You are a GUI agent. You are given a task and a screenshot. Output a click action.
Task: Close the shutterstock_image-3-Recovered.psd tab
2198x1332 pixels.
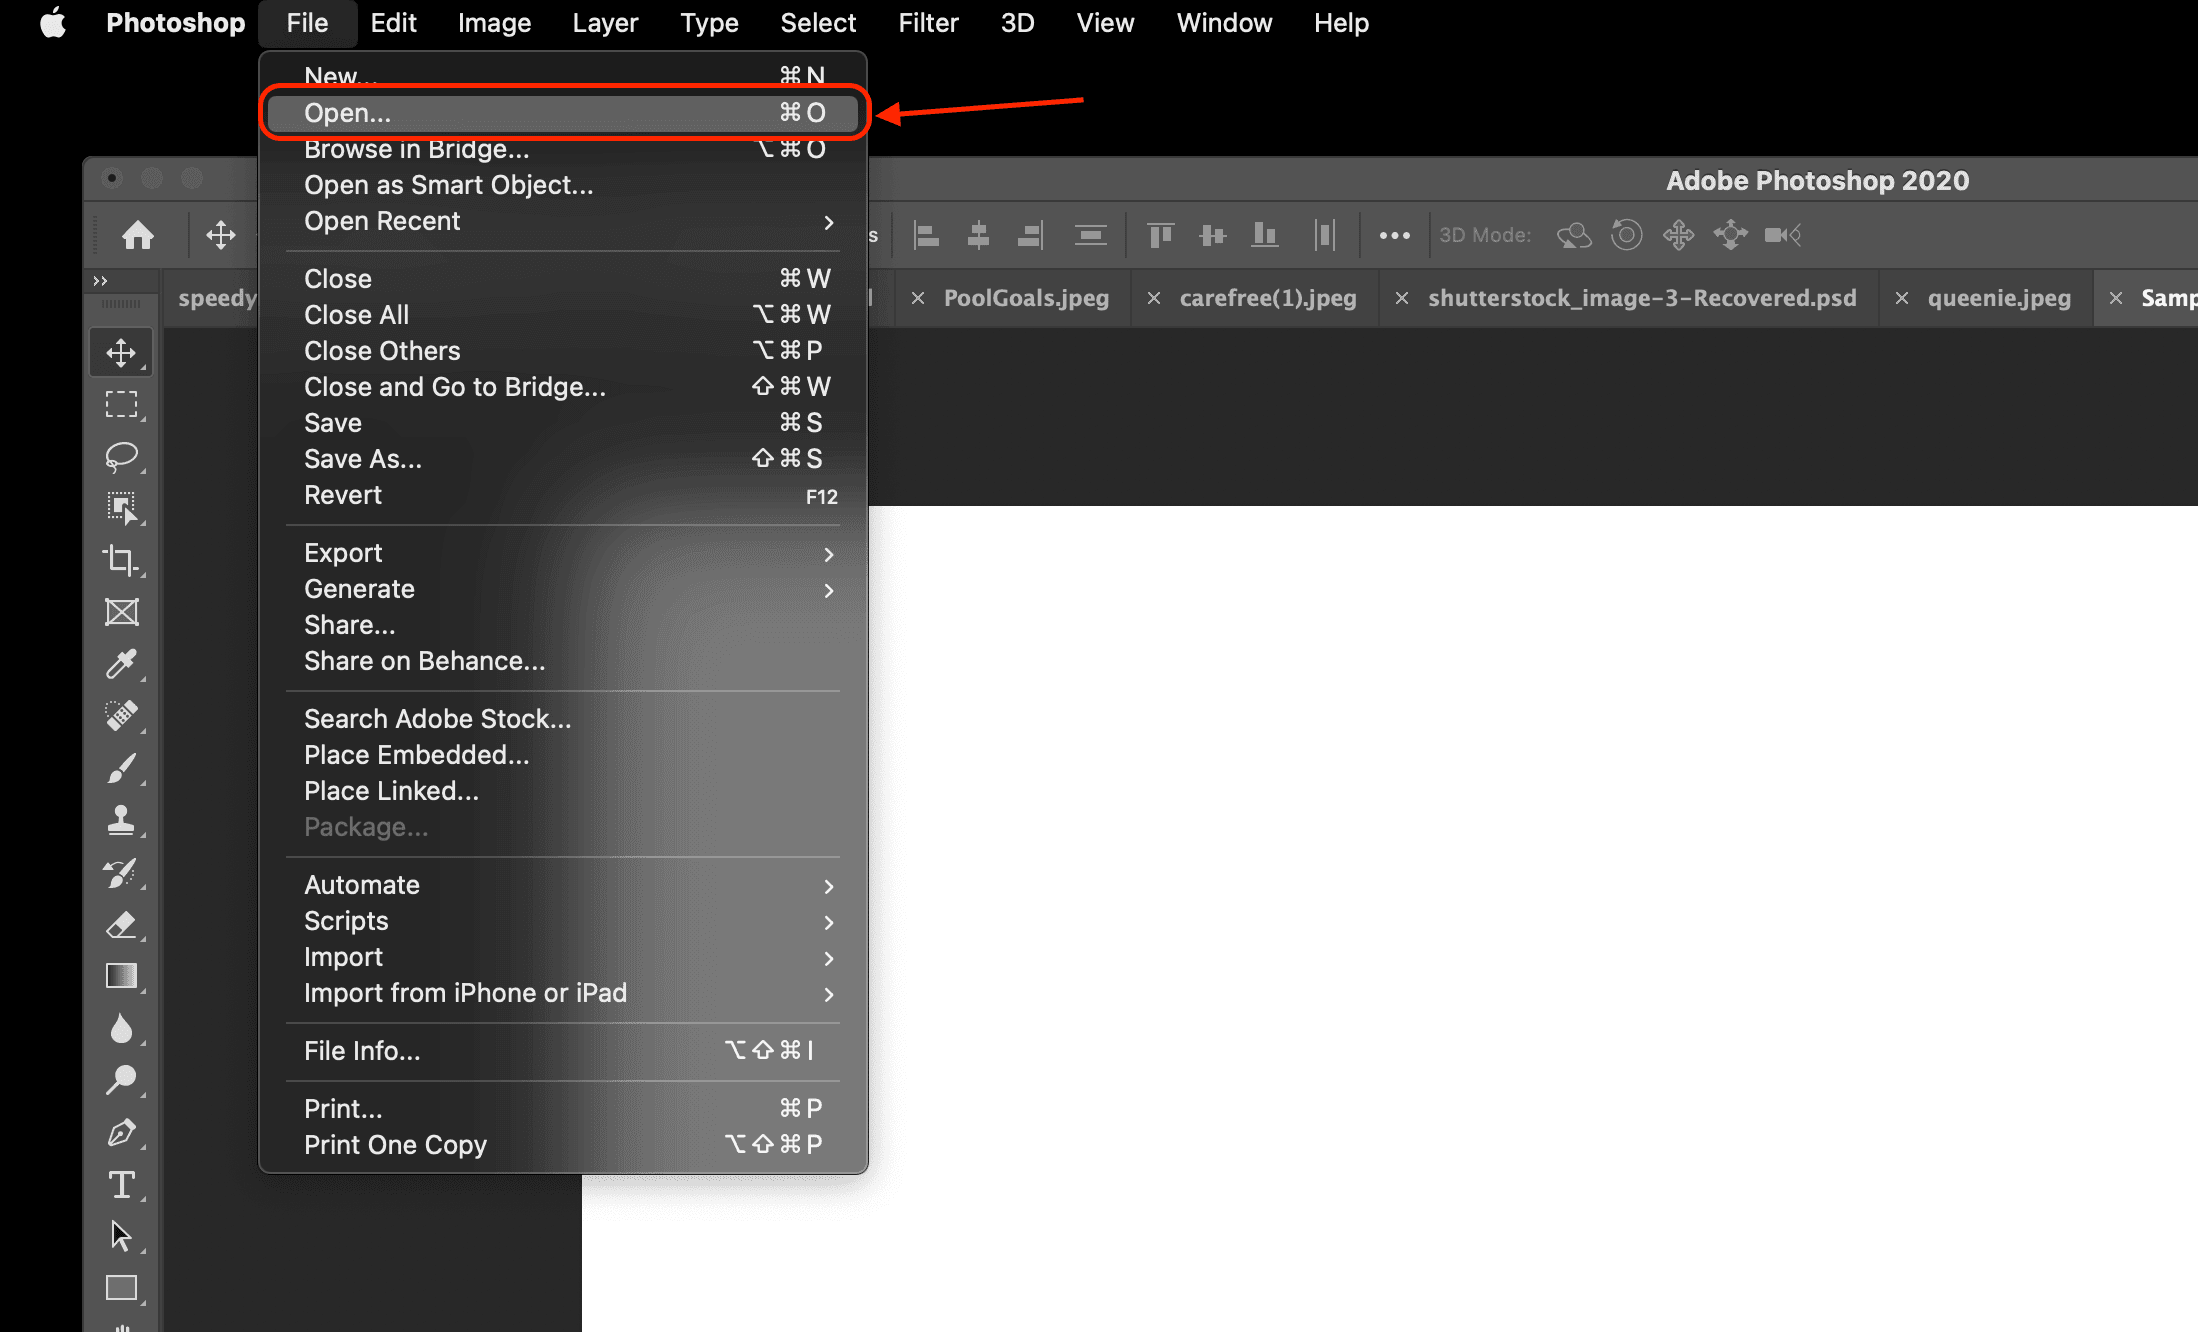click(1402, 298)
